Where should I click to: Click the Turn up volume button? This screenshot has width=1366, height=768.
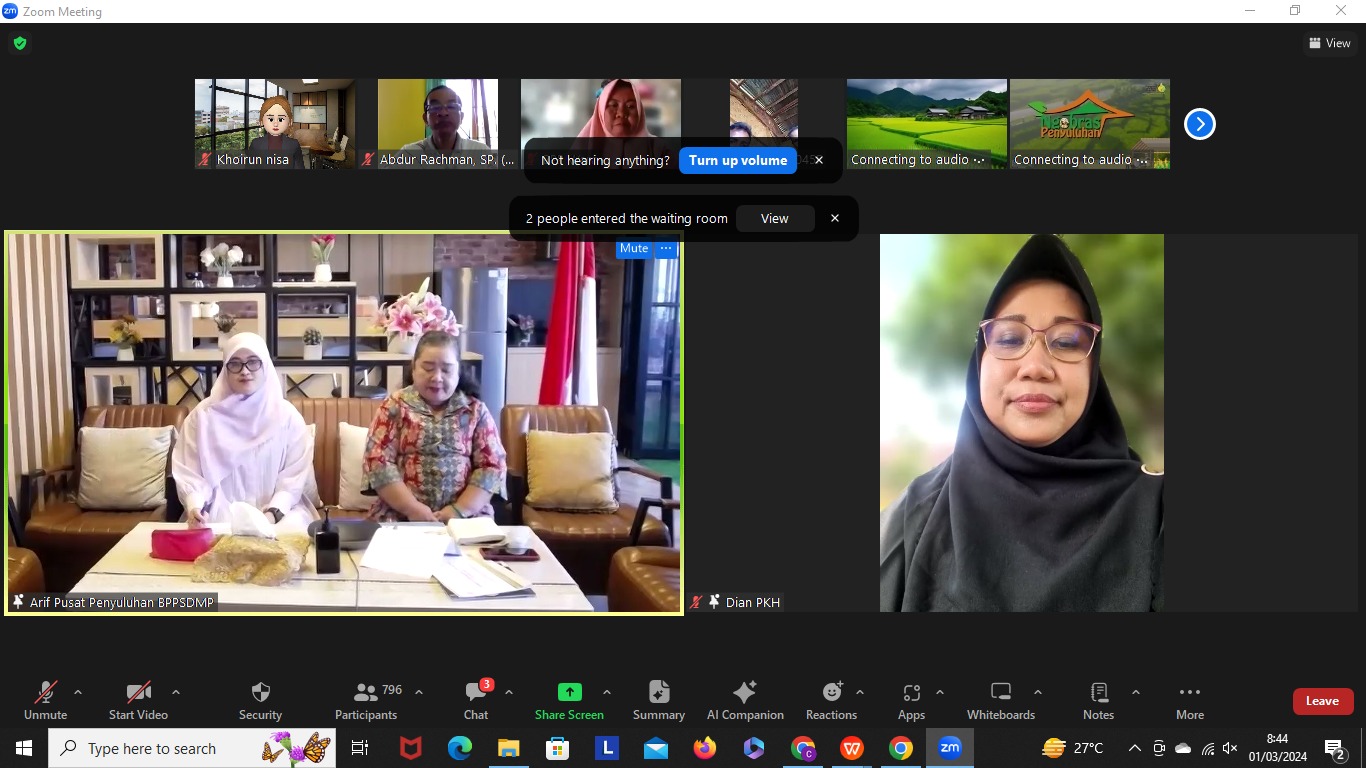[x=737, y=160]
